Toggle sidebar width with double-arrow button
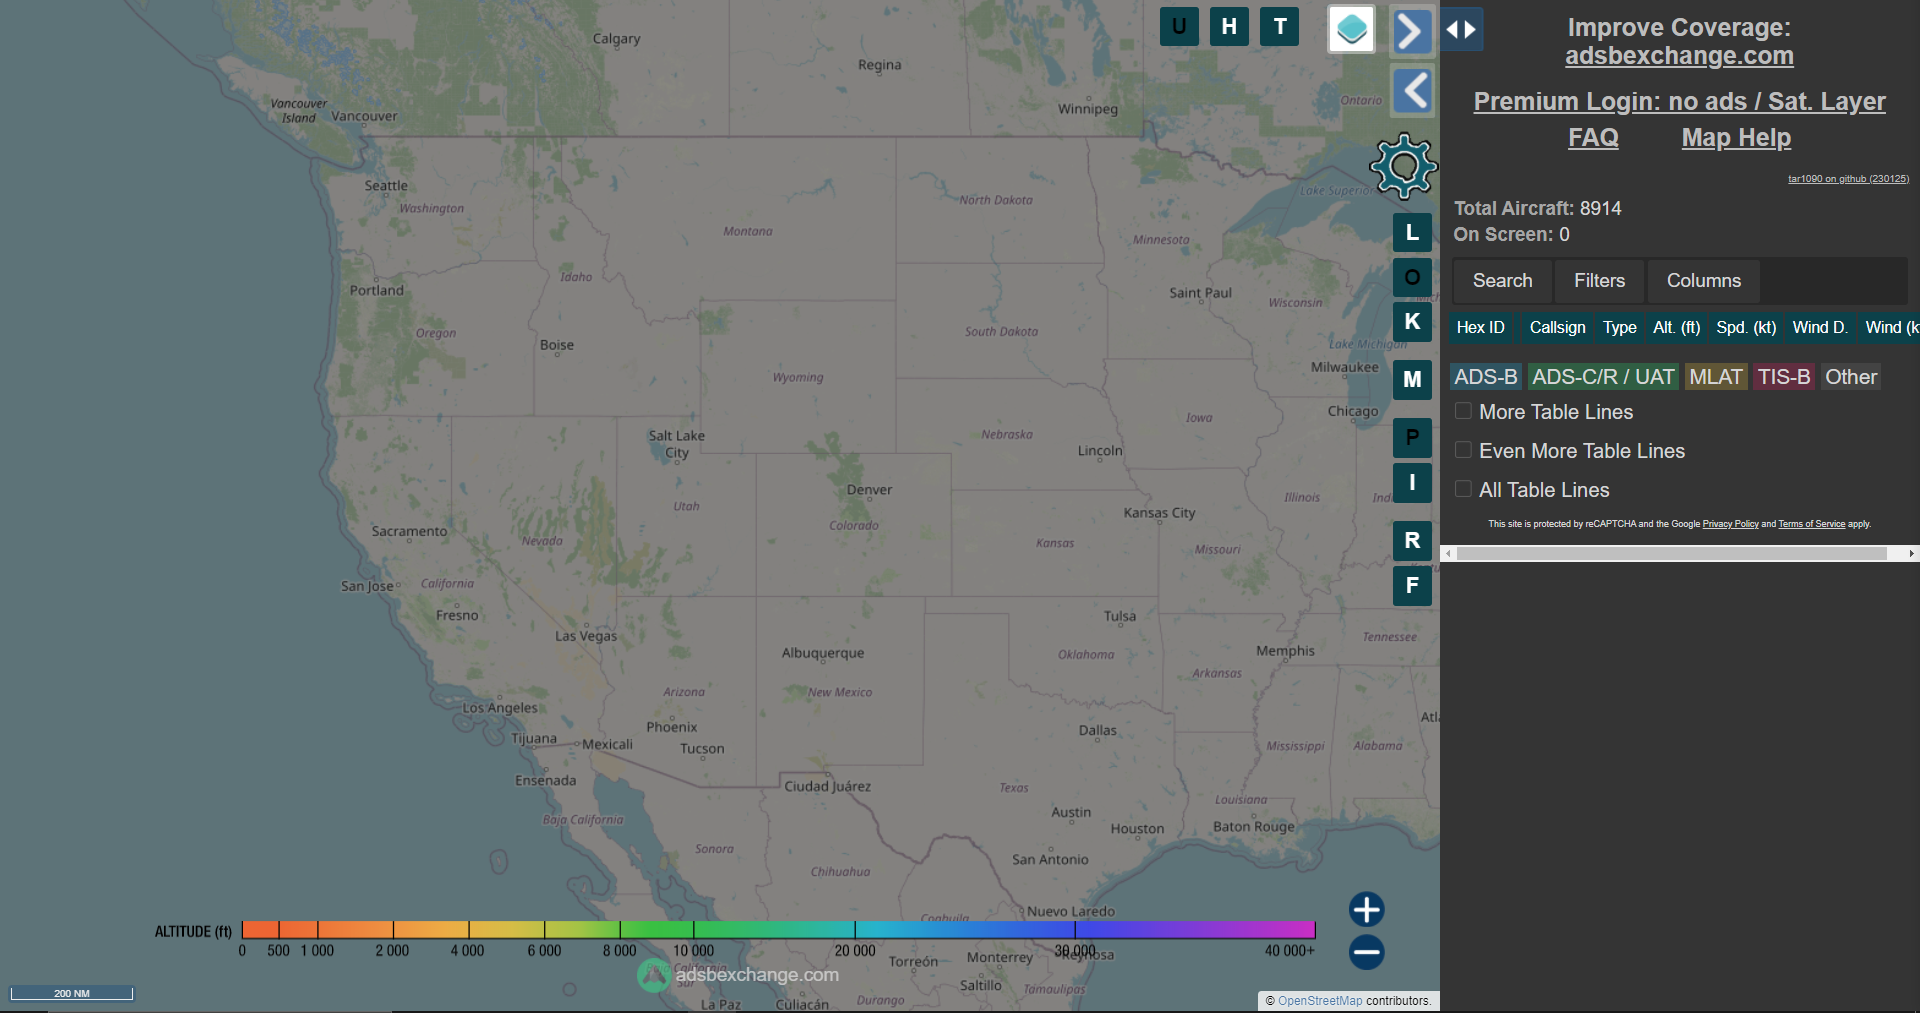The image size is (1920, 1013). tap(1461, 30)
